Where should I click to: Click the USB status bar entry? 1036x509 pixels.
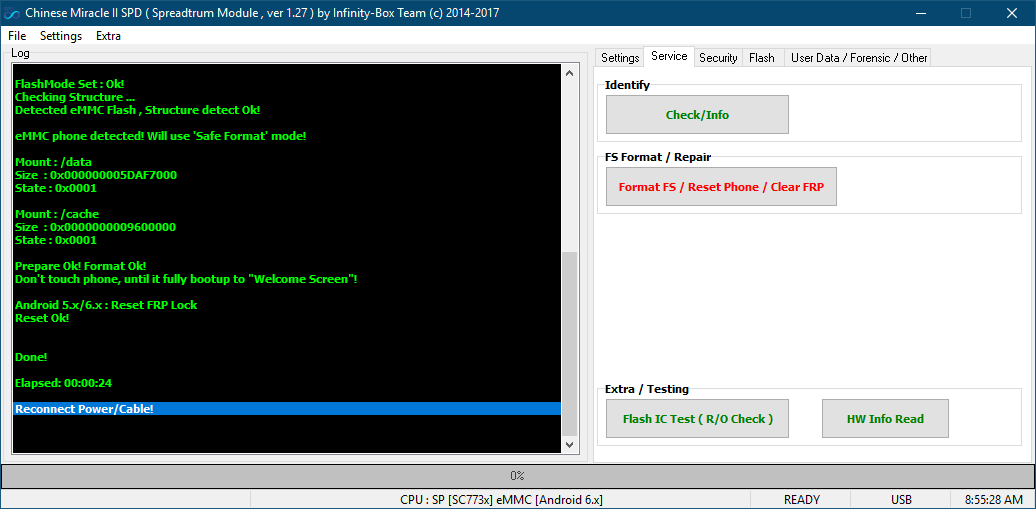click(x=901, y=499)
